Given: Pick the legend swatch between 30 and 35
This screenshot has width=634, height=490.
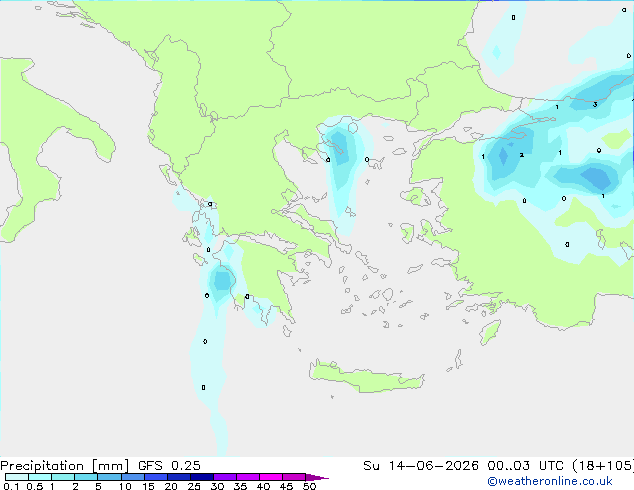Looking at the screenshot, I should 225,477.
